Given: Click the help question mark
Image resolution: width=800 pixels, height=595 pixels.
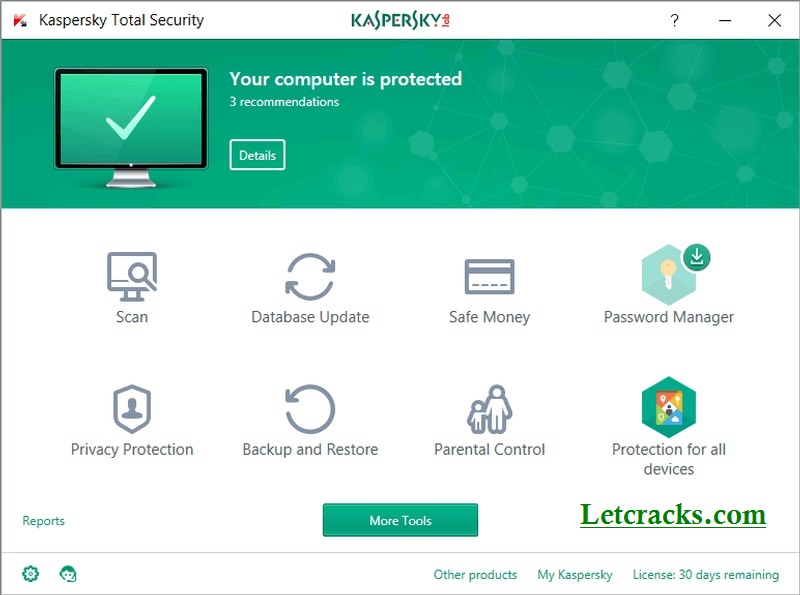Looking at the screenshot, I should (674, 20).
